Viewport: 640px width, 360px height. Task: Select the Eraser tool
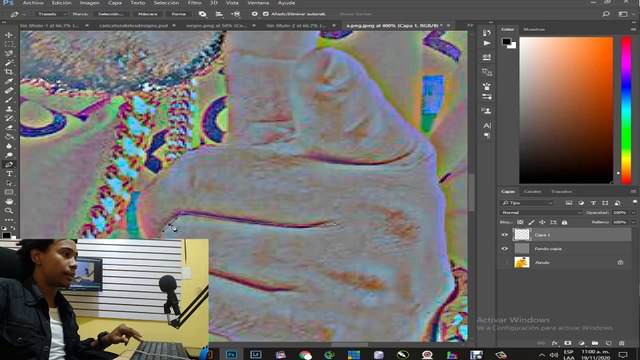point(9,128)
